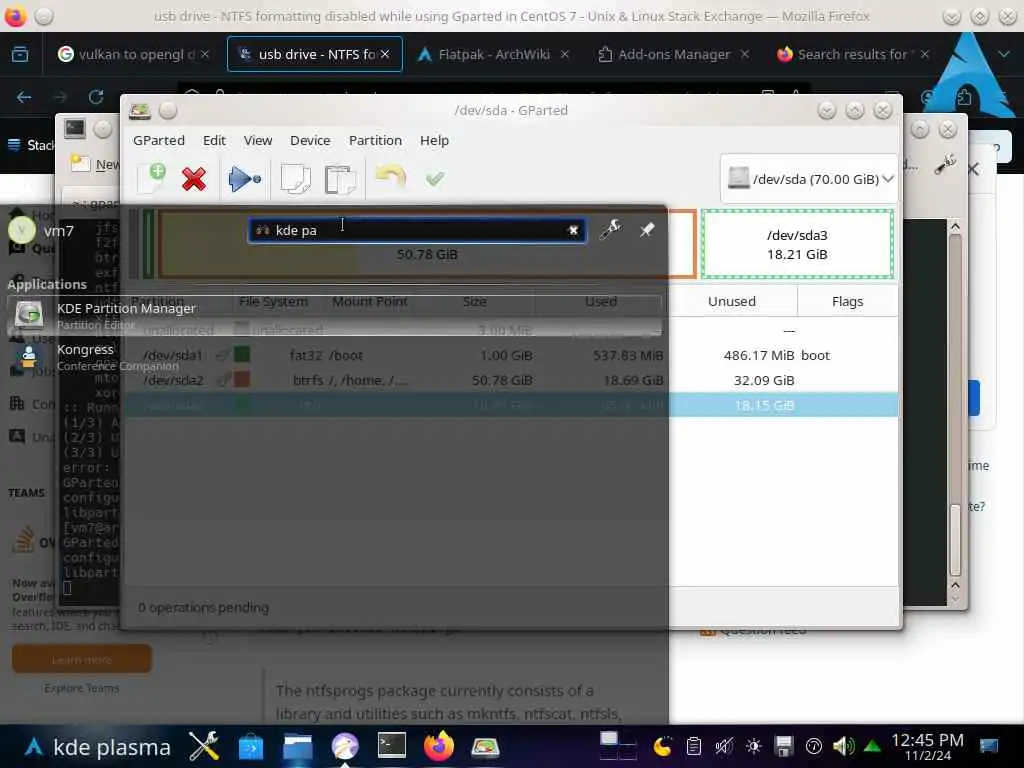The width and height of the screenshot is (1024, 768).
Task: Click the 12:45 PM clock
Action: tap(927, 741)
